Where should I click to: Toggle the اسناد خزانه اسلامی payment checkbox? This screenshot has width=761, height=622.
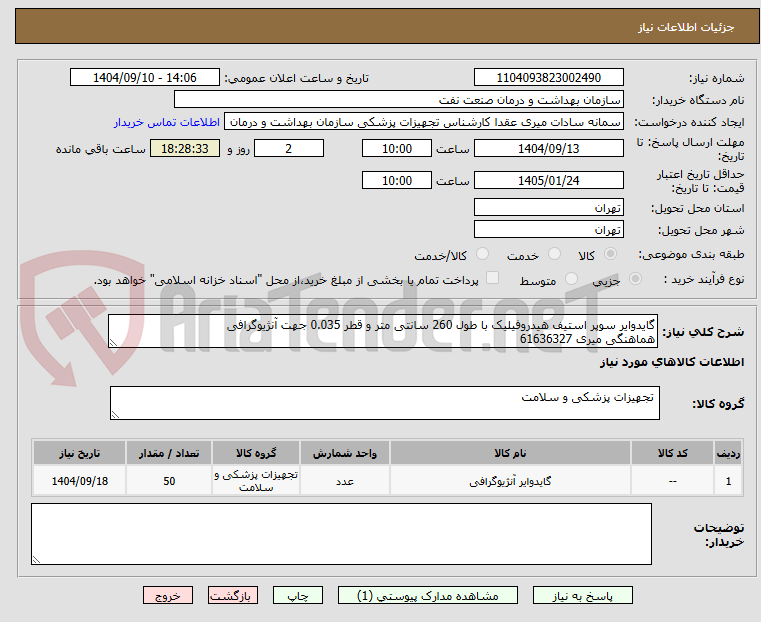point(492,278)
